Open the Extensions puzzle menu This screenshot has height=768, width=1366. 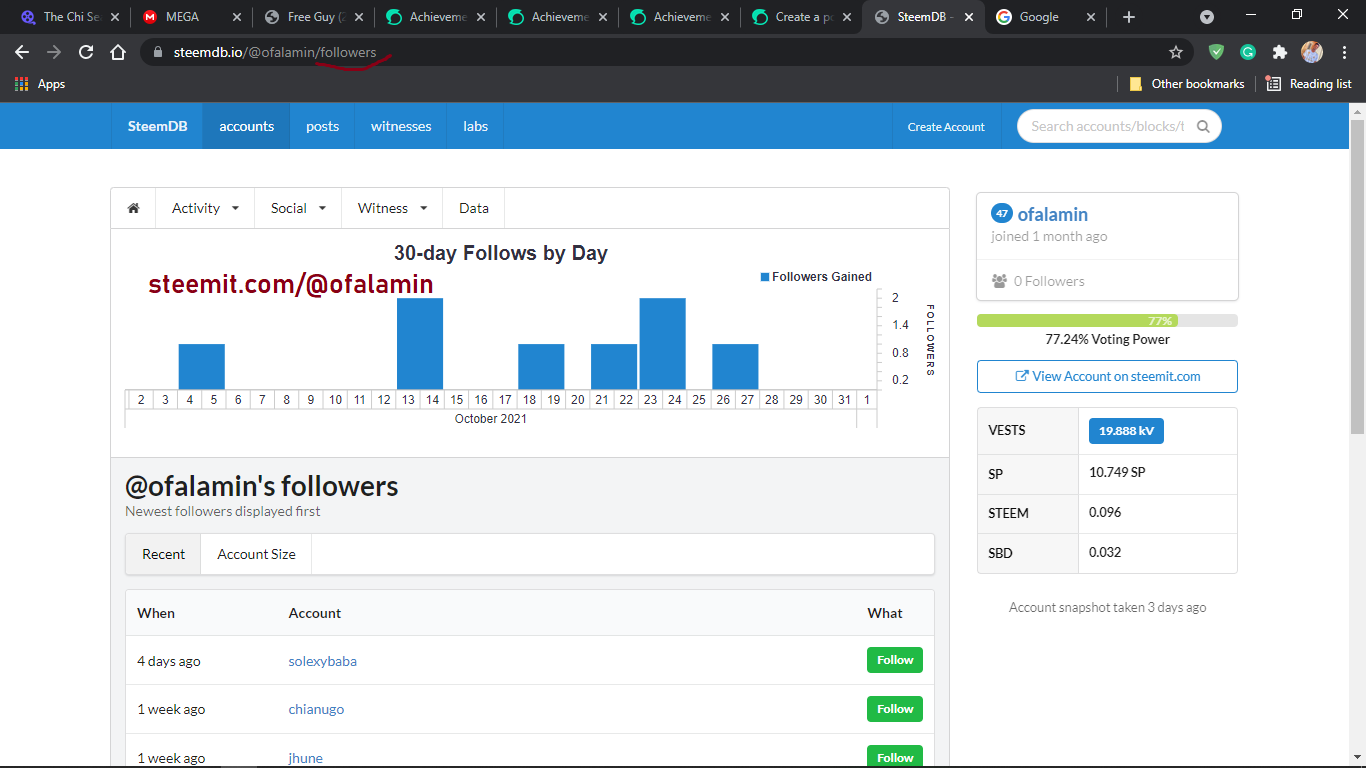click(1280, 52)
